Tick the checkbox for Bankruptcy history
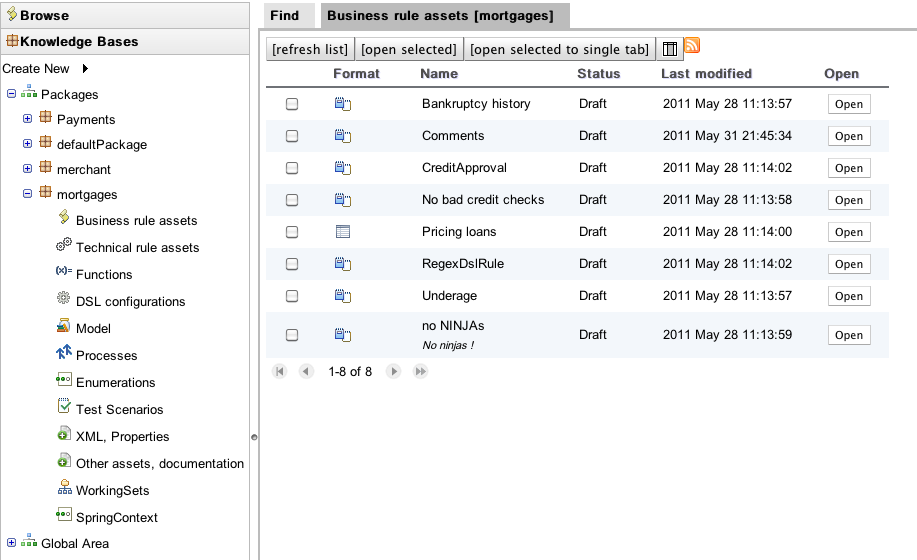Image resolution: width=917 pixels, height=560 pixels. point(292,104)
